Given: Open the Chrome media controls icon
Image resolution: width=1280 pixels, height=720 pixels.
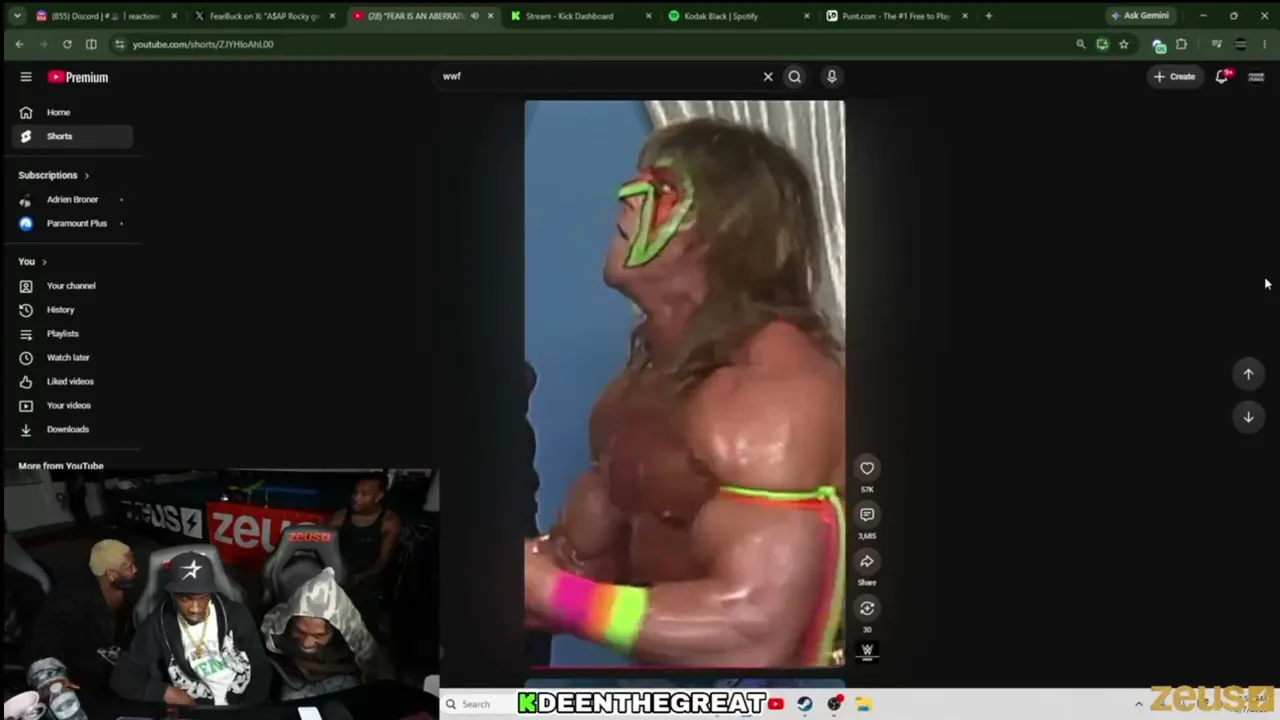Looking at the screenshot, I should [x=1216, y=44].
